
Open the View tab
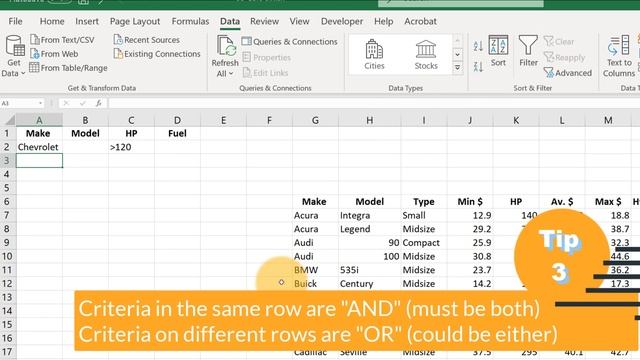pos(299,21)
